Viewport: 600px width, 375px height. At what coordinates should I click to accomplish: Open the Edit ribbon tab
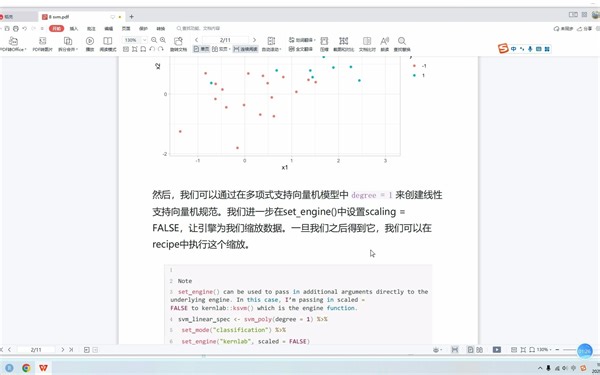coord(109,29)
